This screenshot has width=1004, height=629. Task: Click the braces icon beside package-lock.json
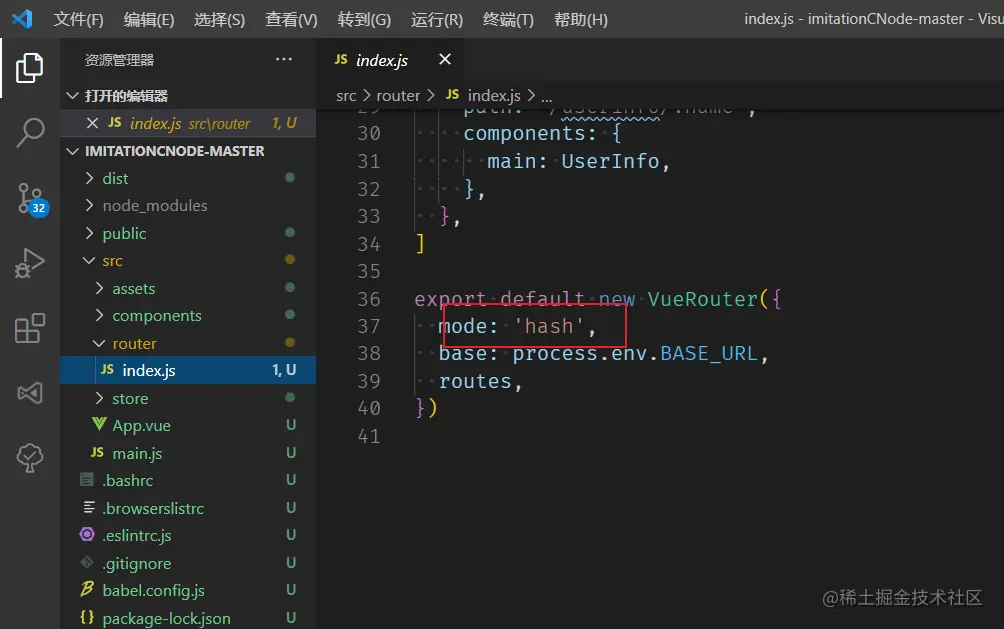point(87,617)
